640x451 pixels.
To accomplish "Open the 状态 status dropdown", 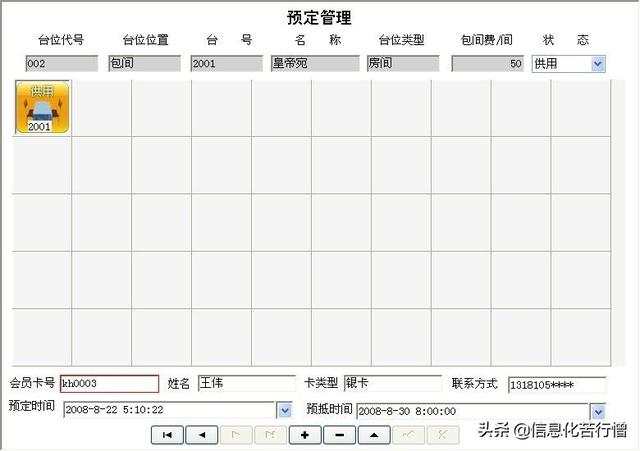I will (598, 64).
